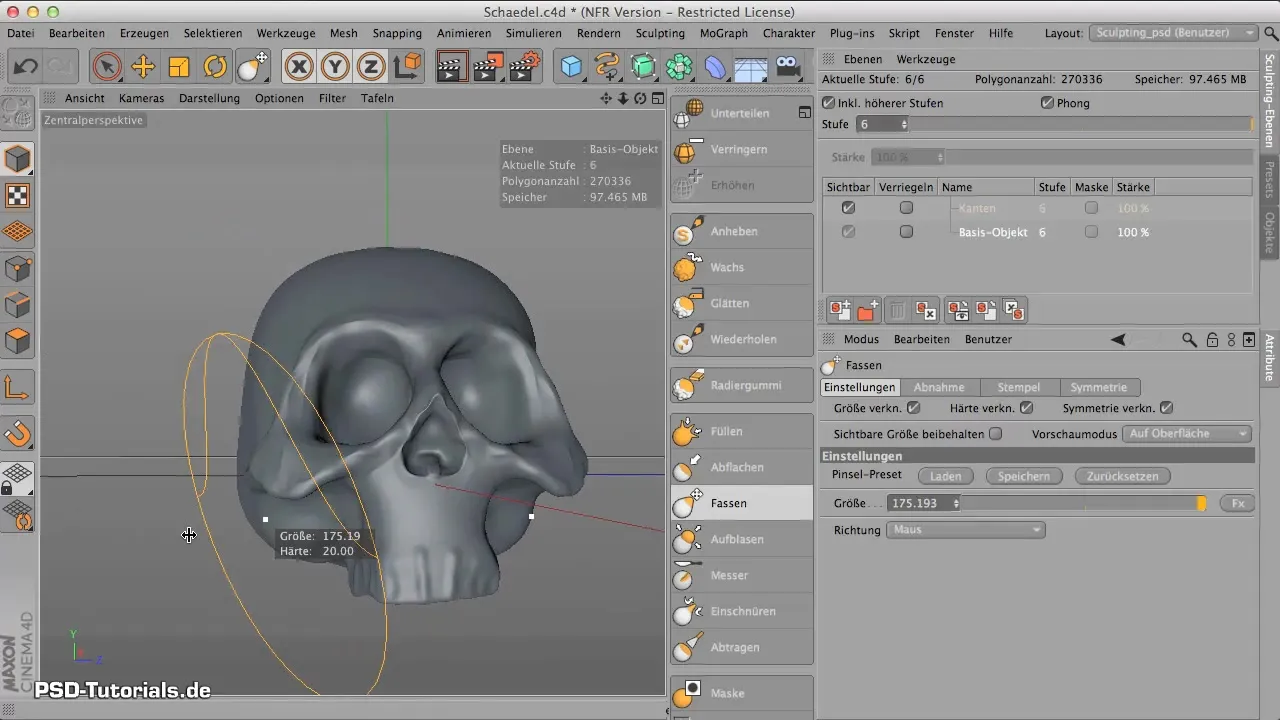Toggle the snapping magnet icon
1280x720 pixels.
[x=18, y=433]
